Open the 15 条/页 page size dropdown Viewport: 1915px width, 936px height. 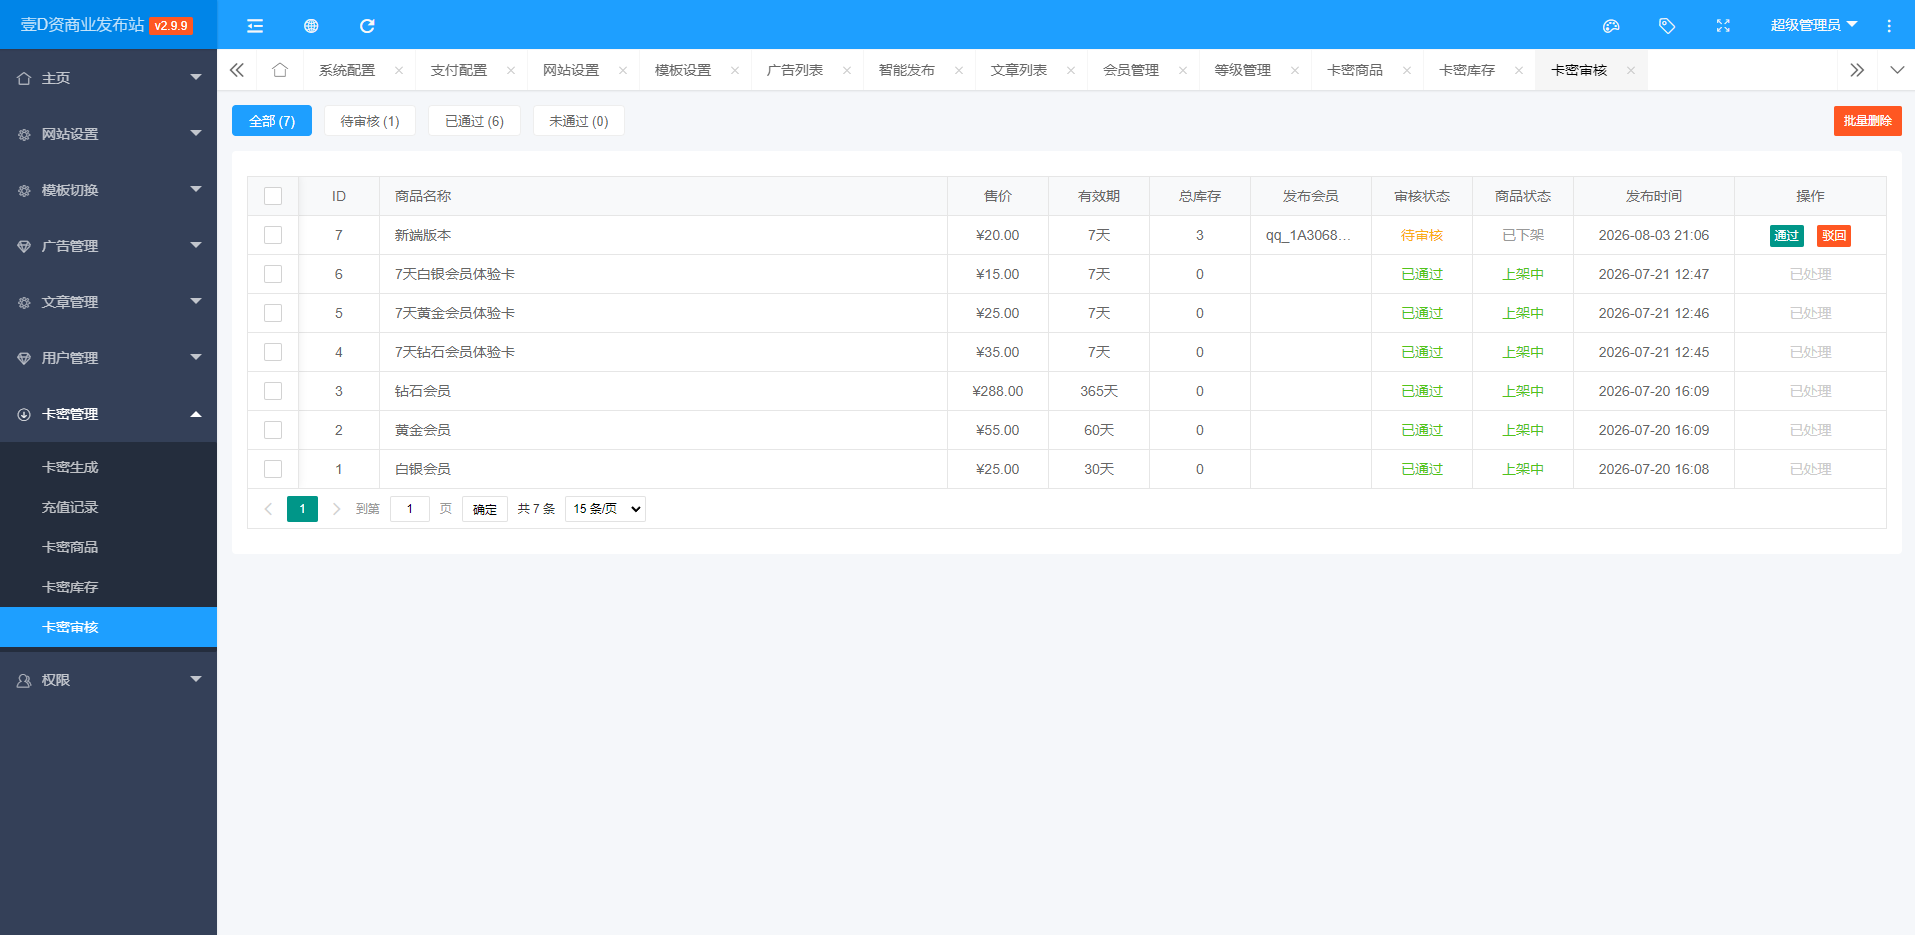(x=605, y=509)
